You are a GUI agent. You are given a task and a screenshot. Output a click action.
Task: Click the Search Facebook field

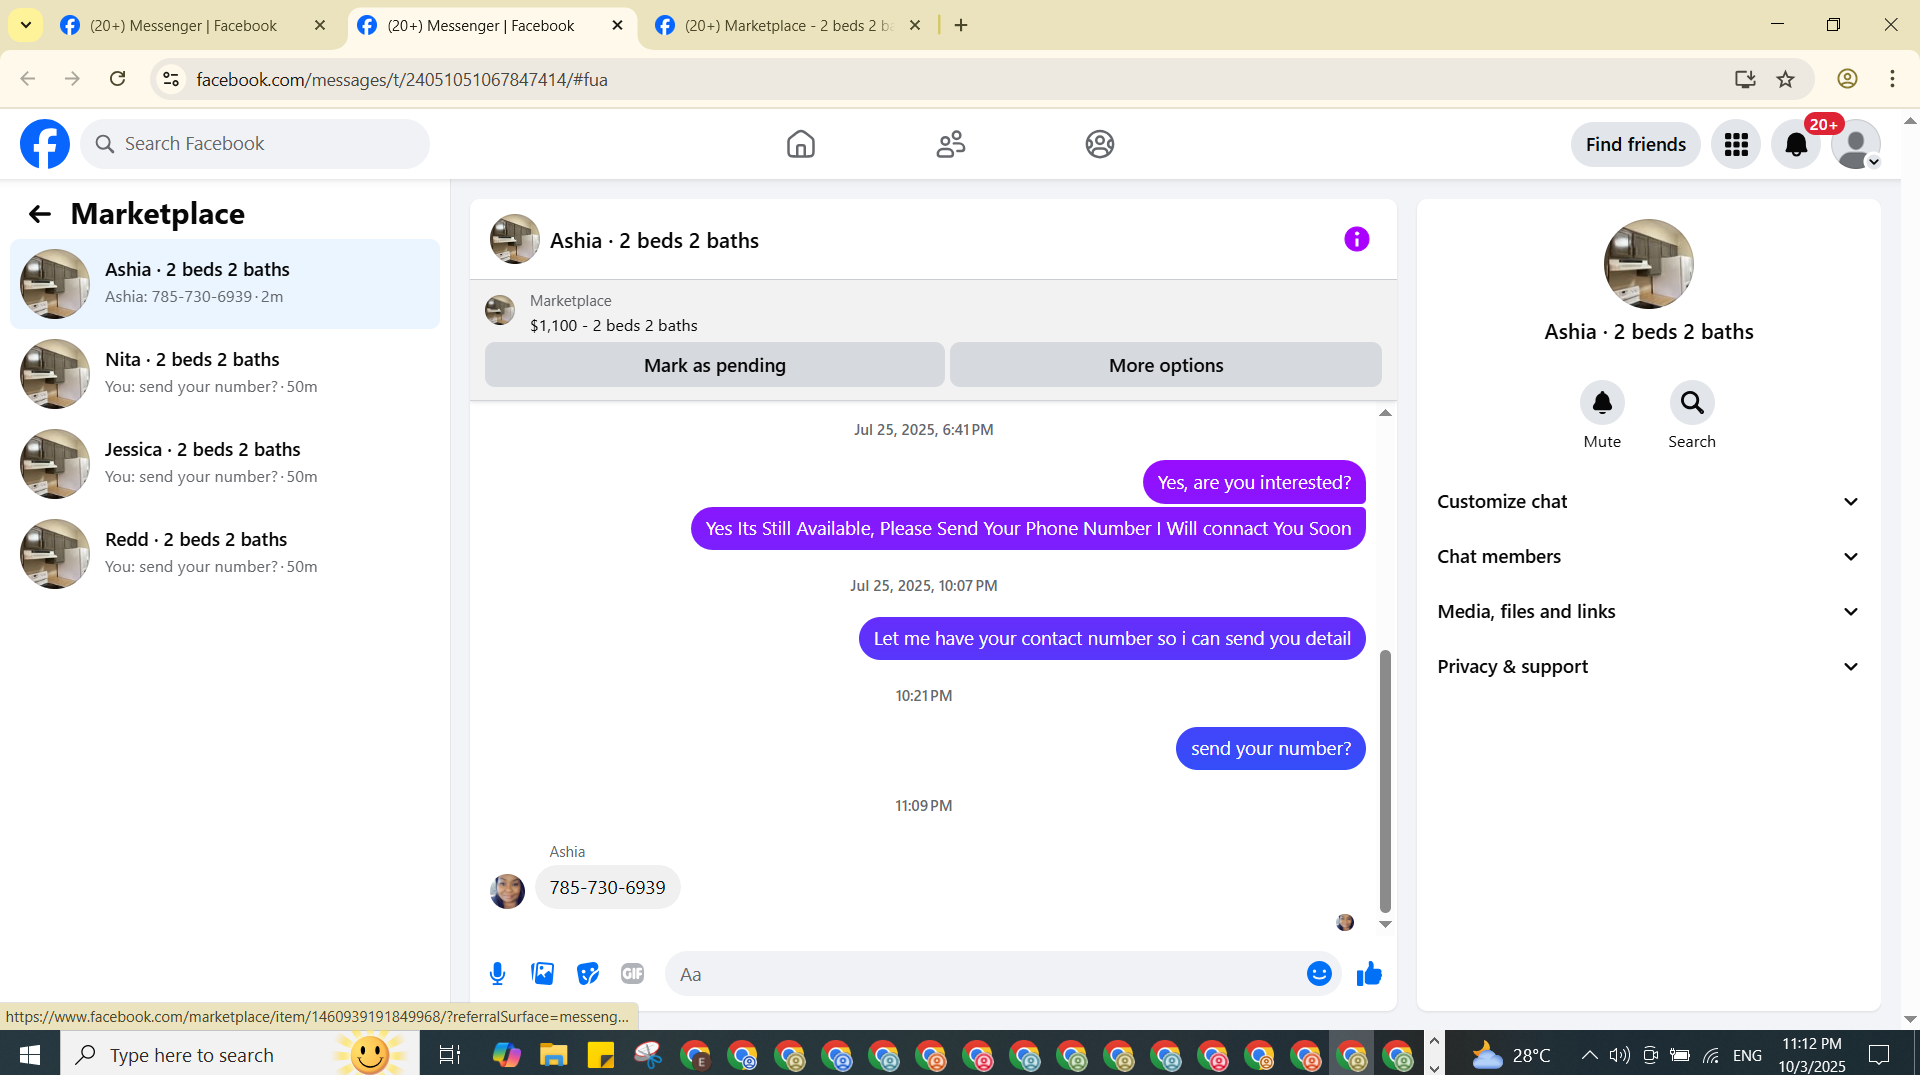pos(255,144)
